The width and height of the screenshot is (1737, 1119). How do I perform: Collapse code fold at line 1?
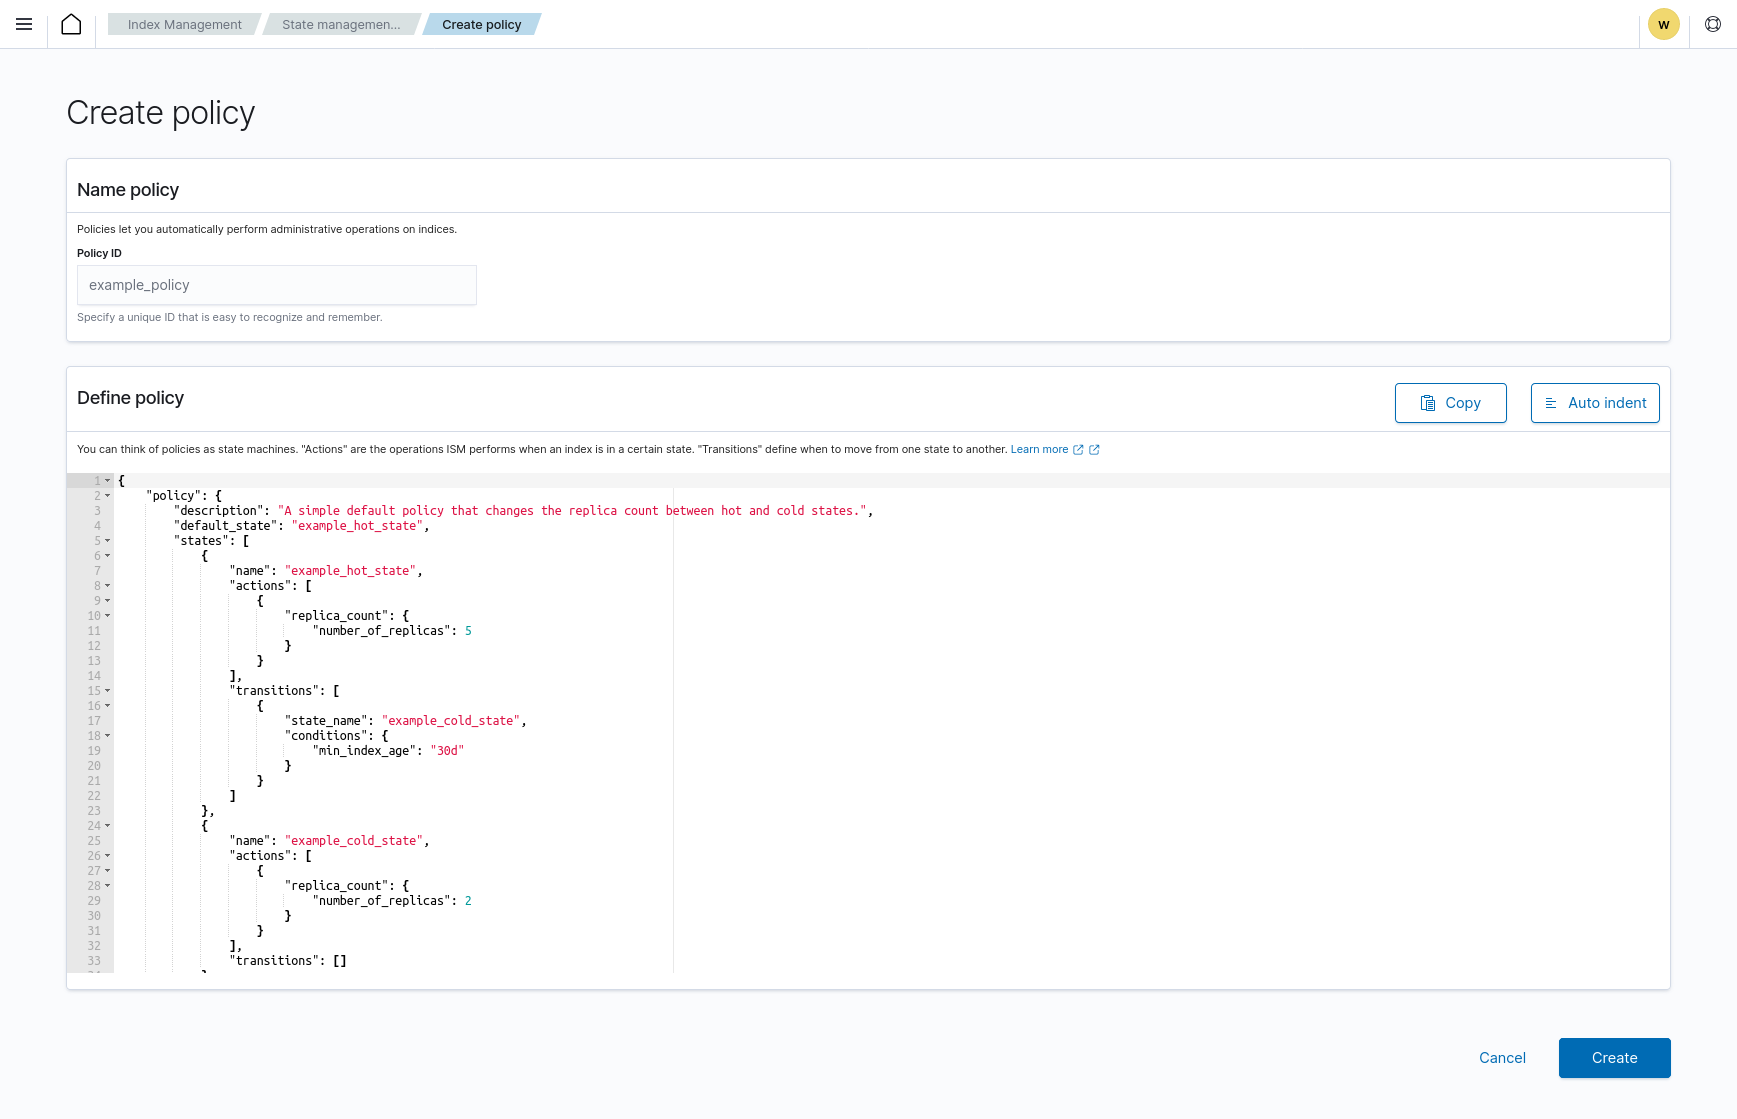[108, 481]
